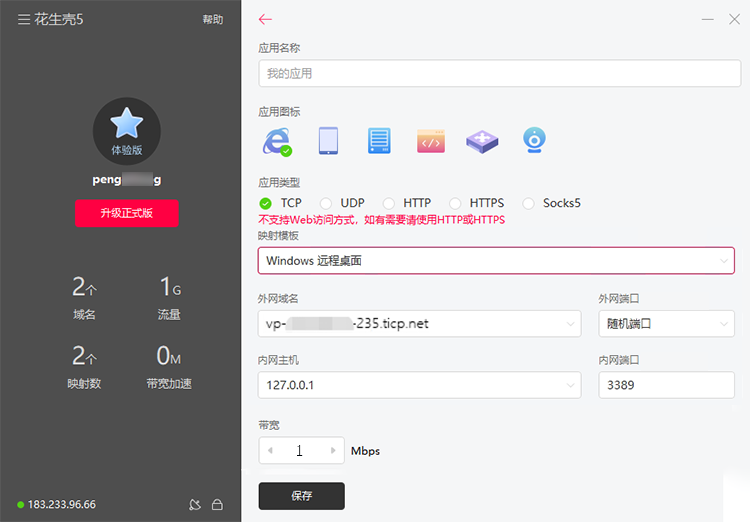Select the code window app icon
This screenshot has width=750, height=522.
coord(431,141)
